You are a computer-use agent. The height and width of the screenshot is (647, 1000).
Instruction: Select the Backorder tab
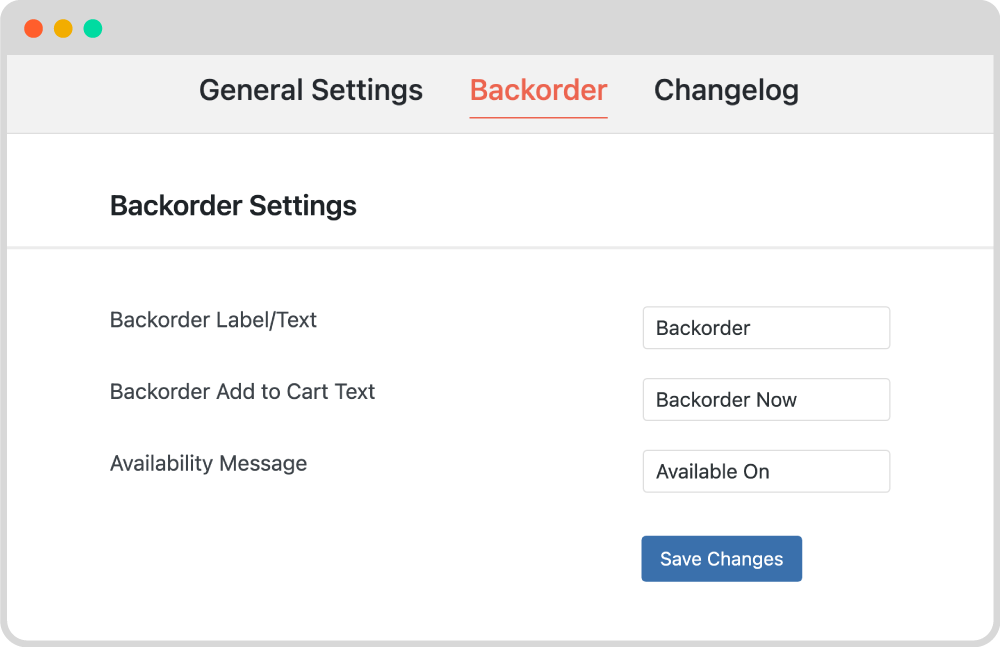point(538,90)
